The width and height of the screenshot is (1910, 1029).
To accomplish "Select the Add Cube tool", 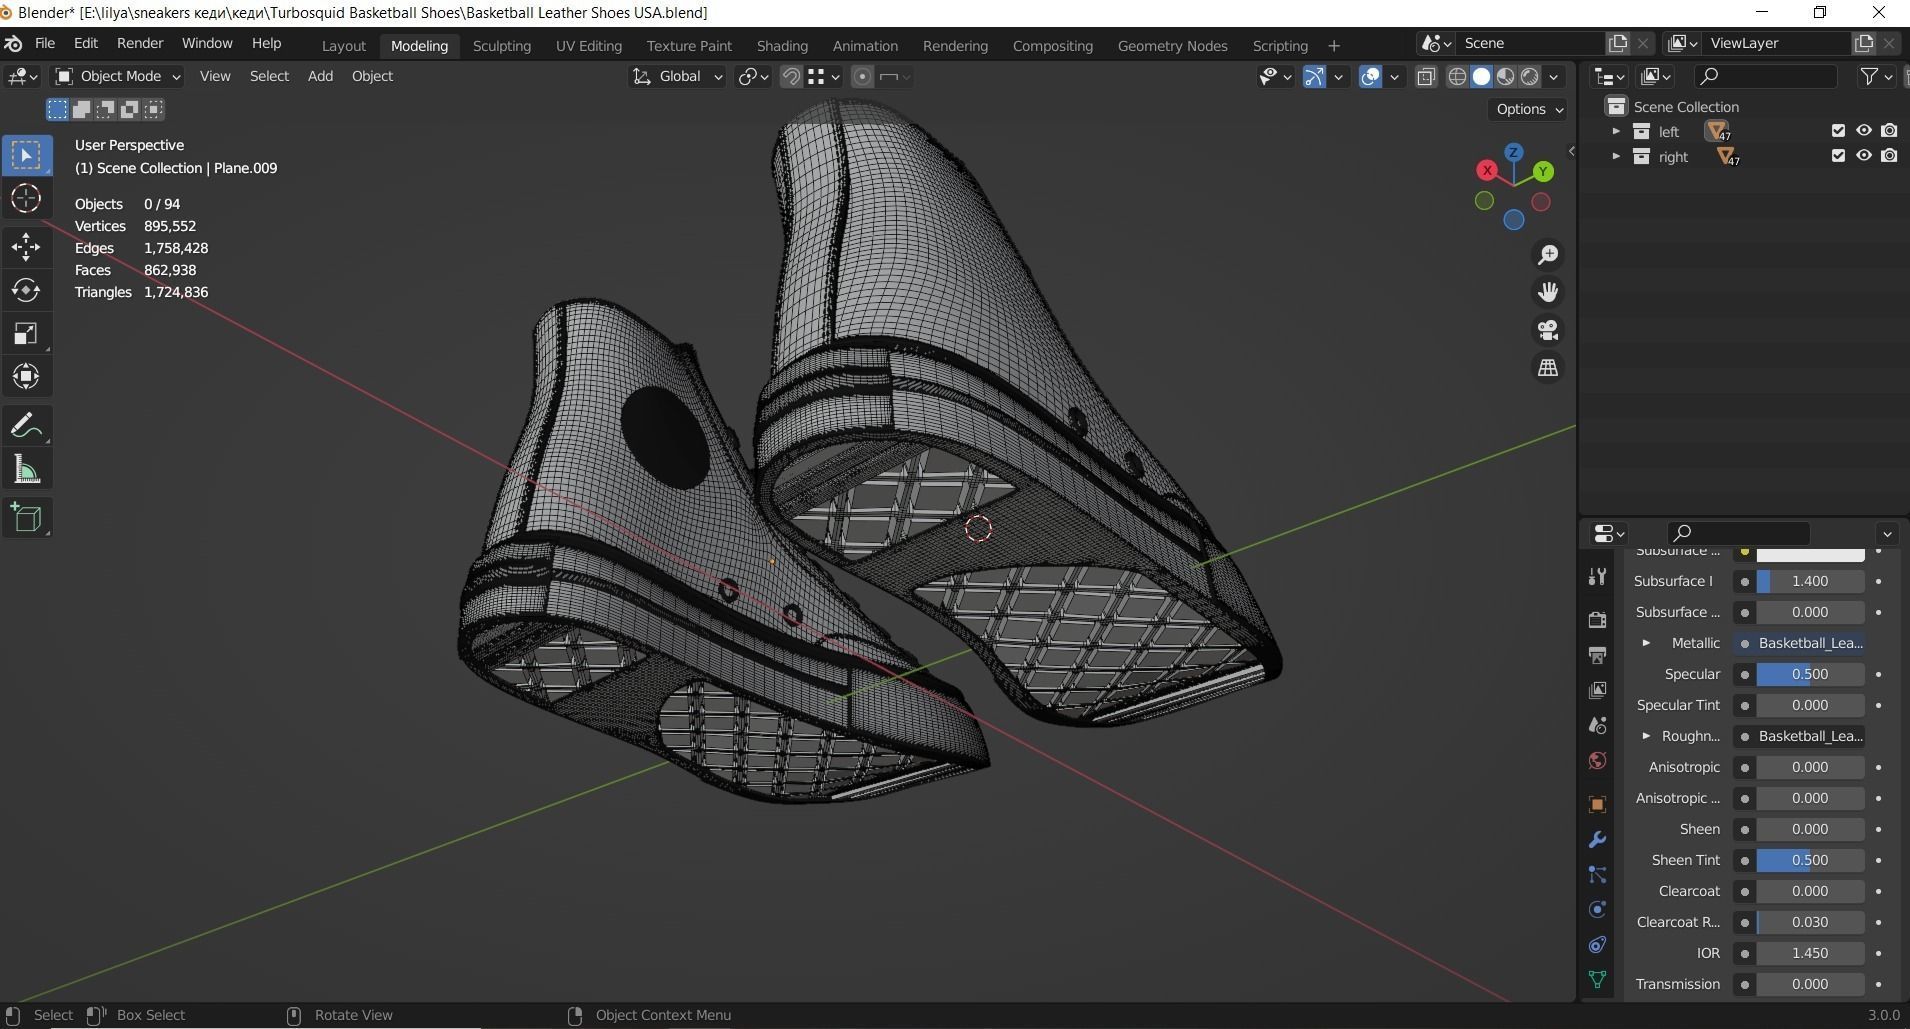I will 26,517.
